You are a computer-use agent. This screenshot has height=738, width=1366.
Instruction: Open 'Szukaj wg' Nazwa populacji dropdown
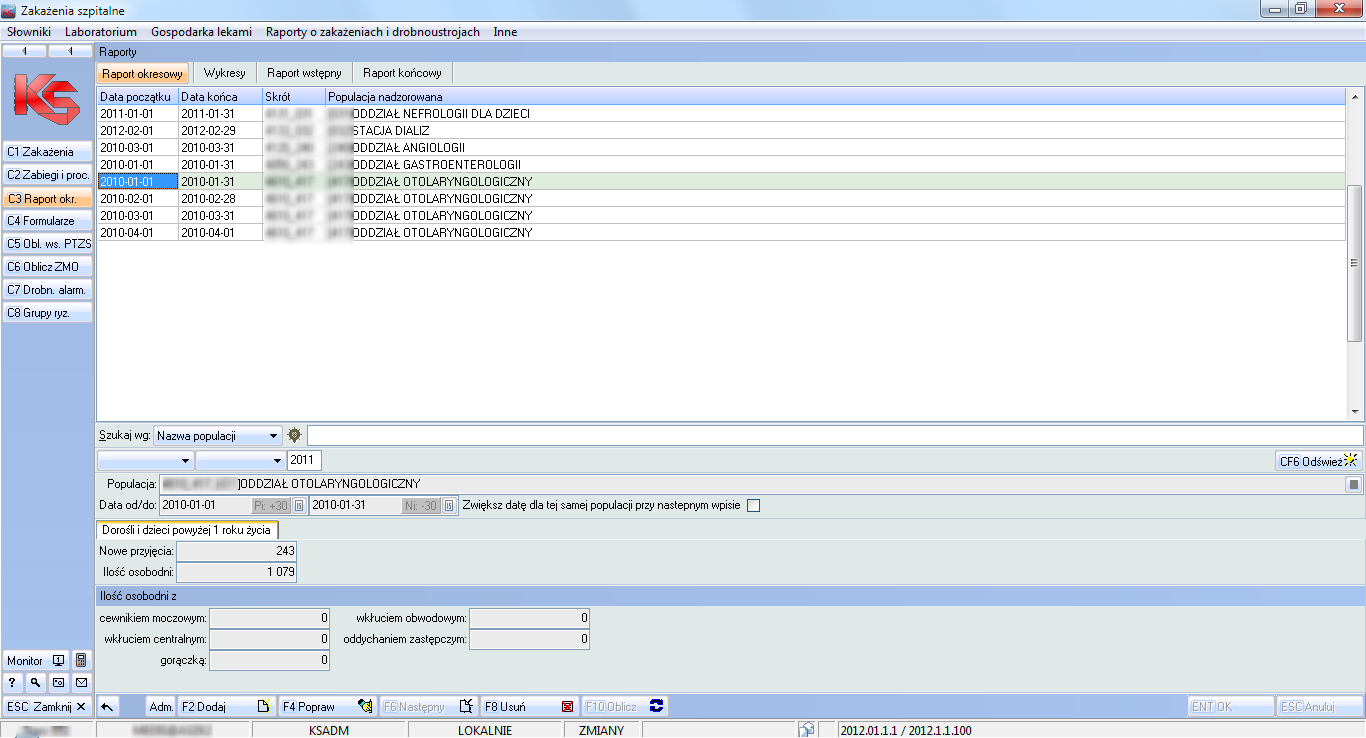(274, 436)
